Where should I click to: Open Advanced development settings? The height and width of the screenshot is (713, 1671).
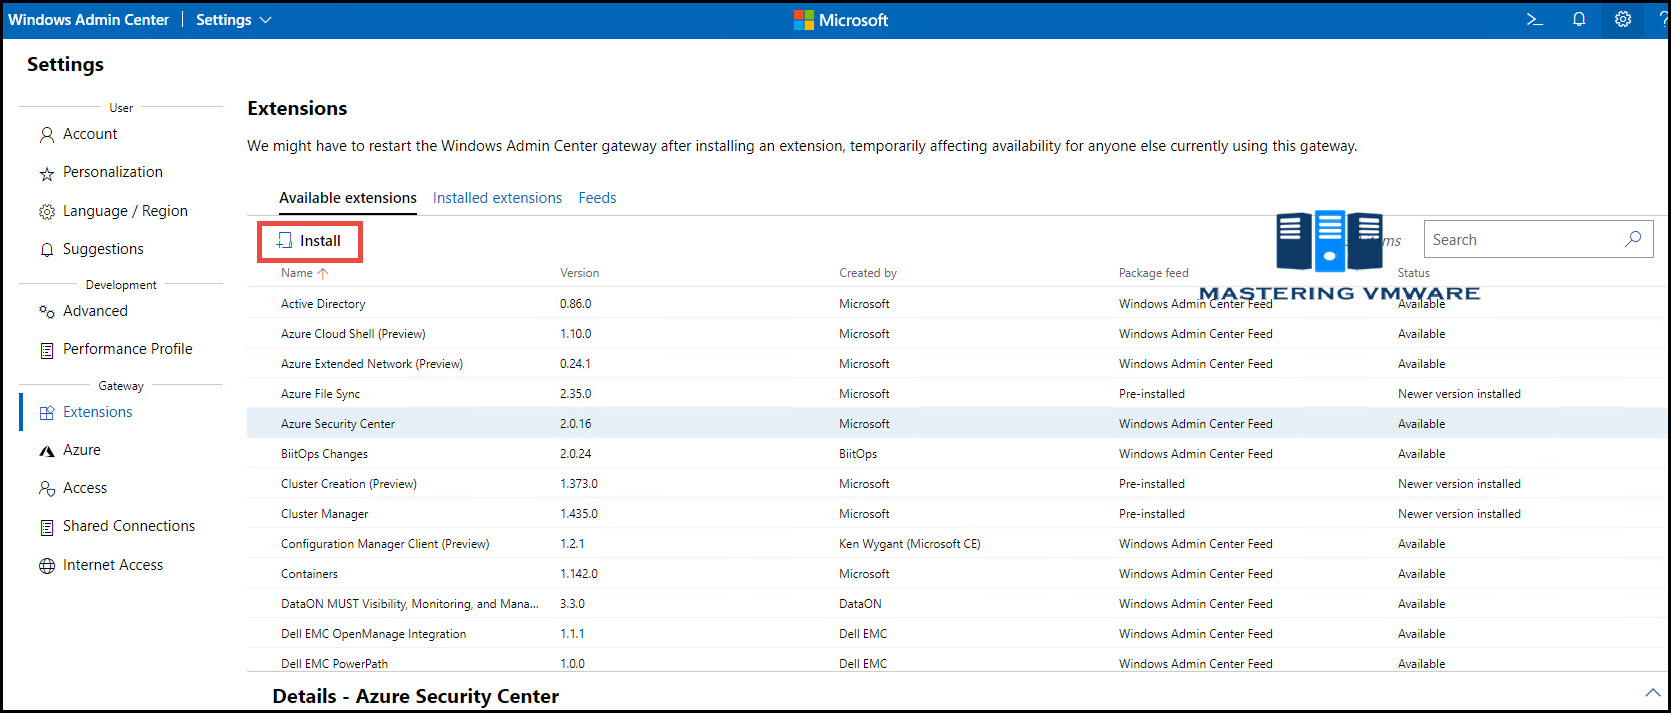(x=95, y=311)
